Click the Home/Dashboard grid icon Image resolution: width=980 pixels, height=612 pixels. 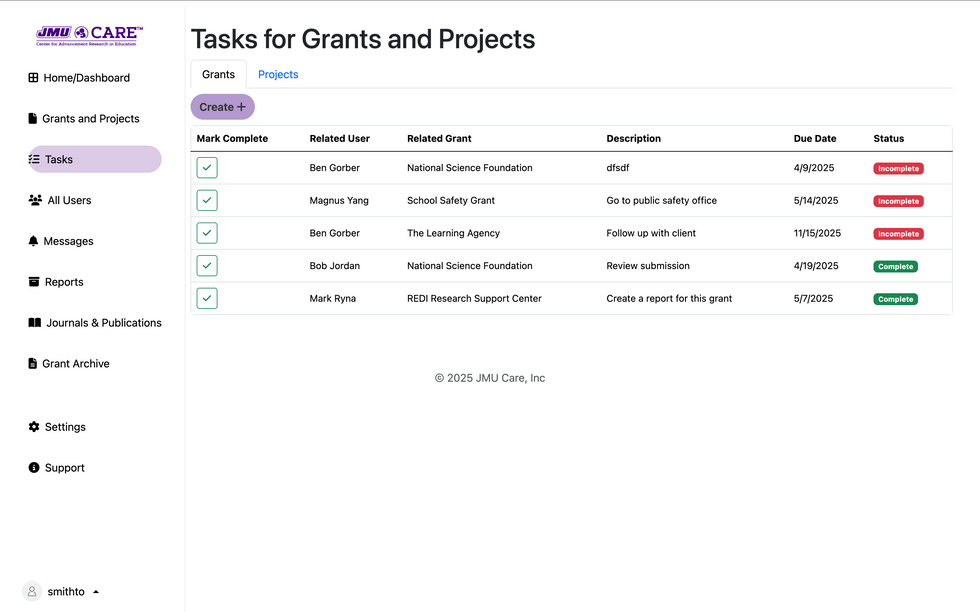point(33,78)
